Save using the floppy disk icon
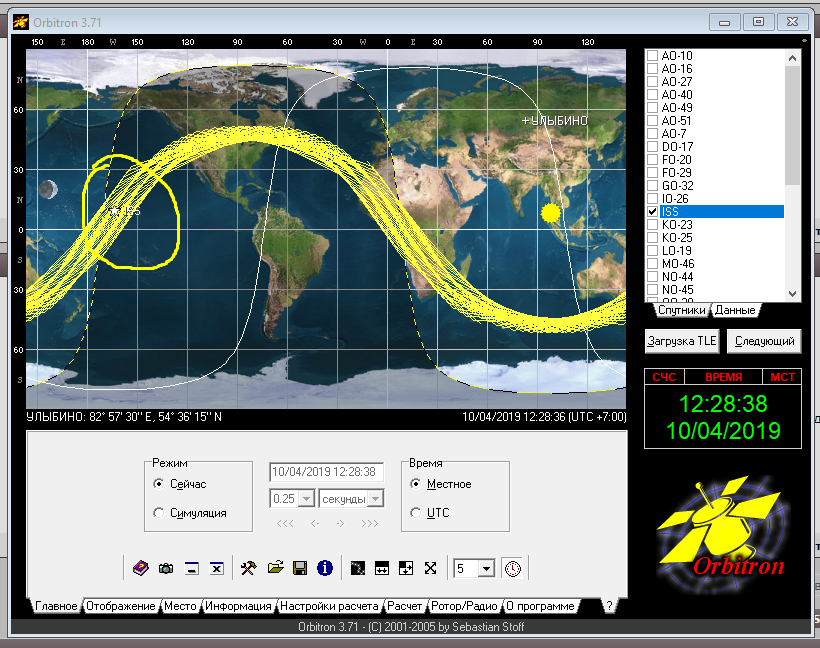This screenshot has width=820, height=648. (x=299, y=568)
